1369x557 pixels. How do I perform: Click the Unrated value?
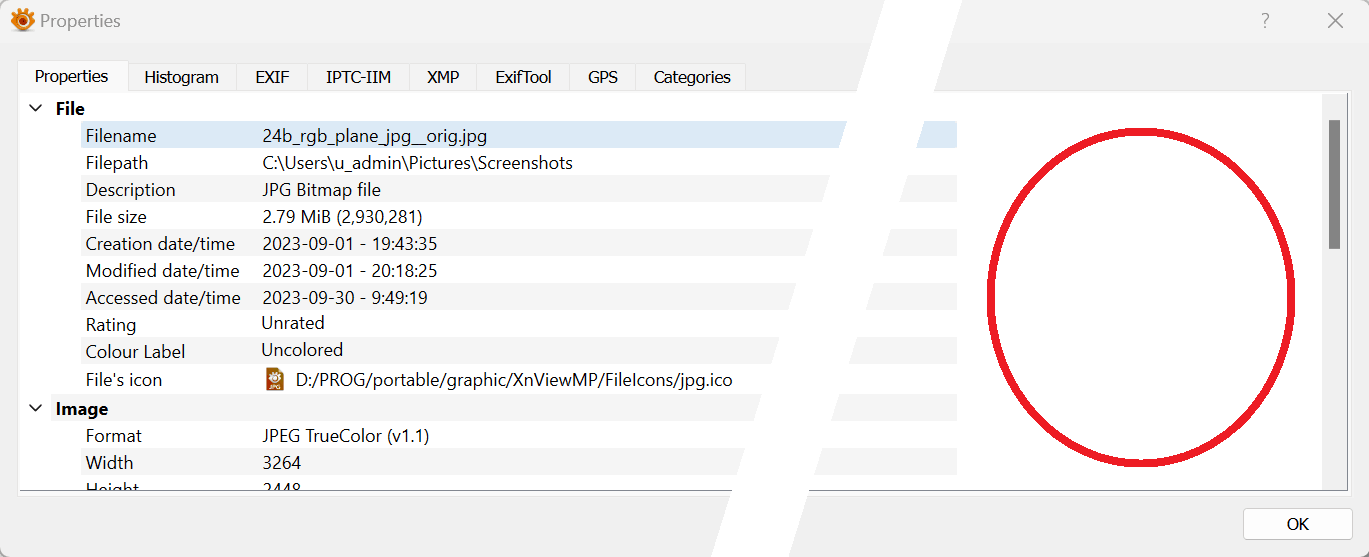[x=293, y=323]
